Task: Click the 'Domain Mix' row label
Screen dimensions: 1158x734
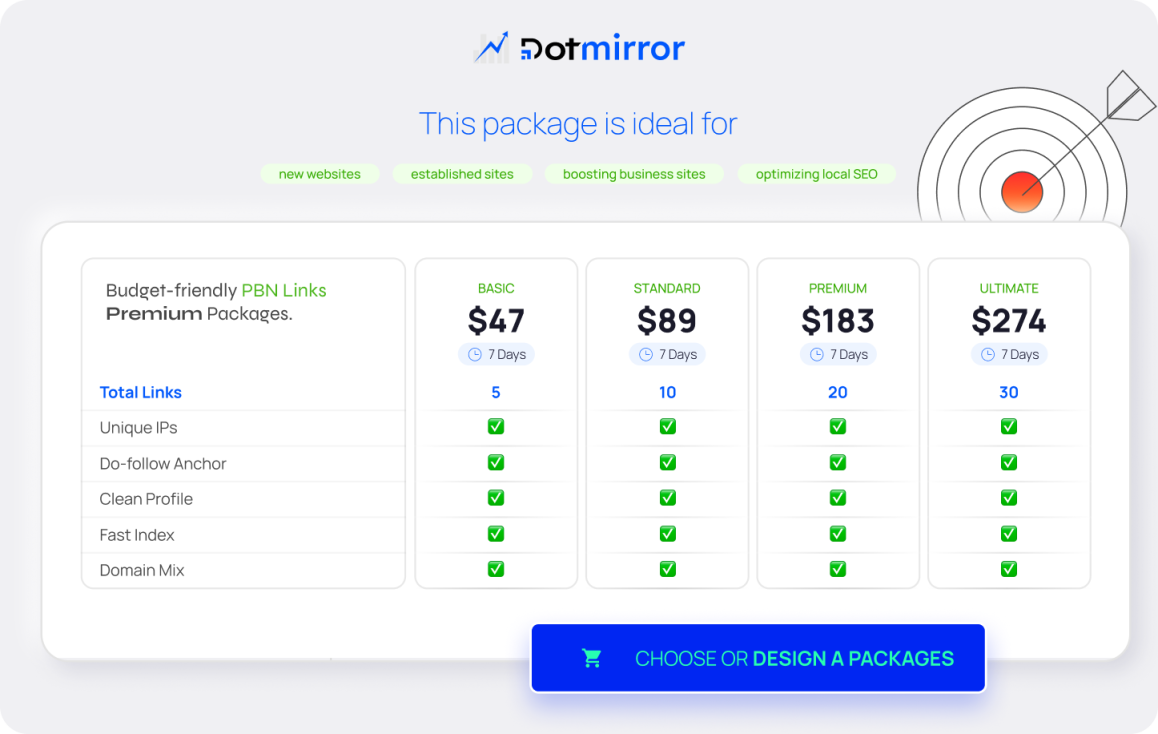Action: click(x=142, y=570)
